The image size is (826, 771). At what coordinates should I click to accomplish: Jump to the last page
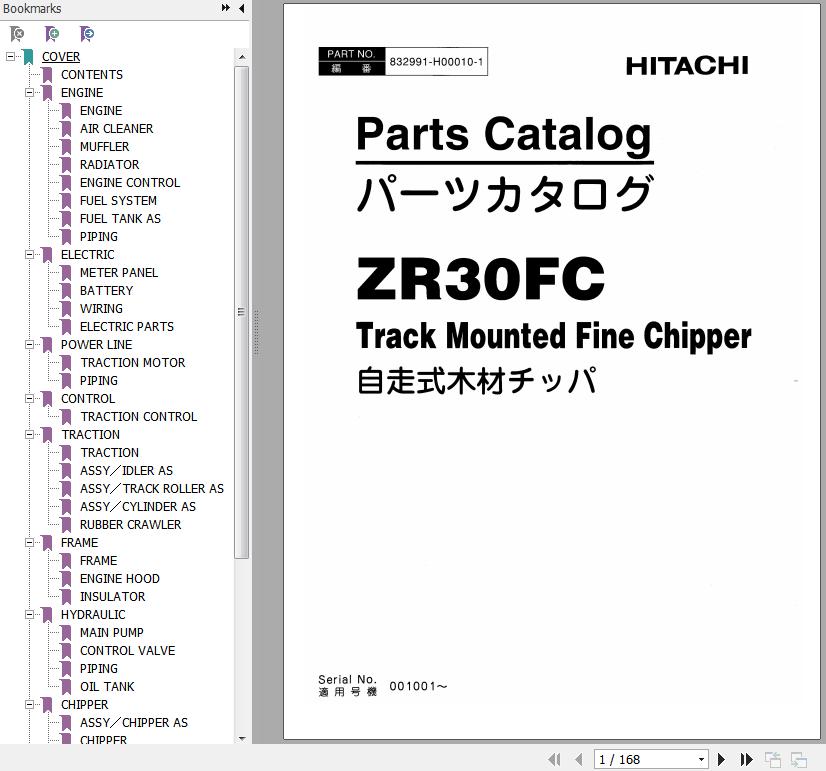746,759
